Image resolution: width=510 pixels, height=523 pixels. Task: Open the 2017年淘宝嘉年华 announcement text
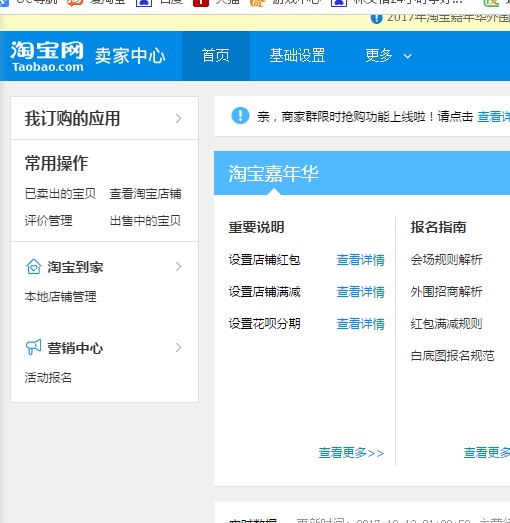point(448,18)
